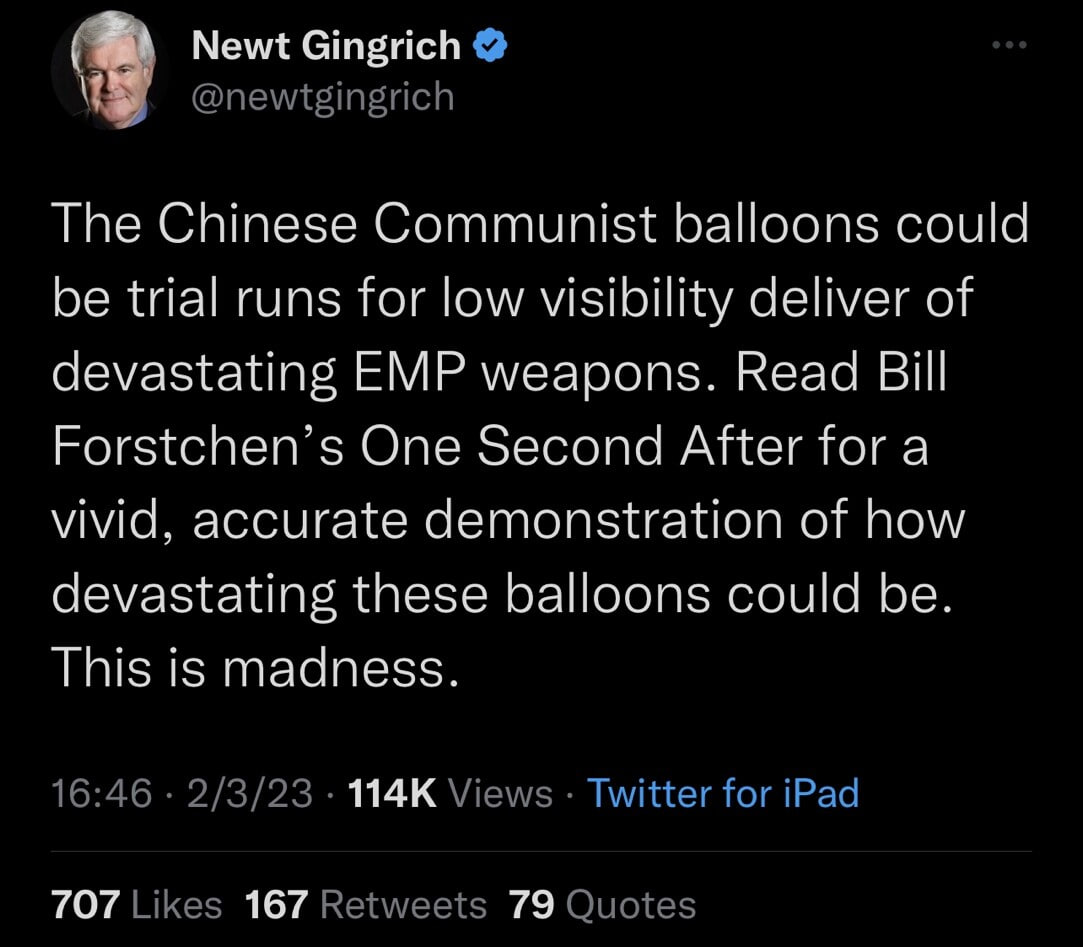Click the Newt Gingrich display name
Viewport: 1083px width, 947px height.
tap(326, 46)
